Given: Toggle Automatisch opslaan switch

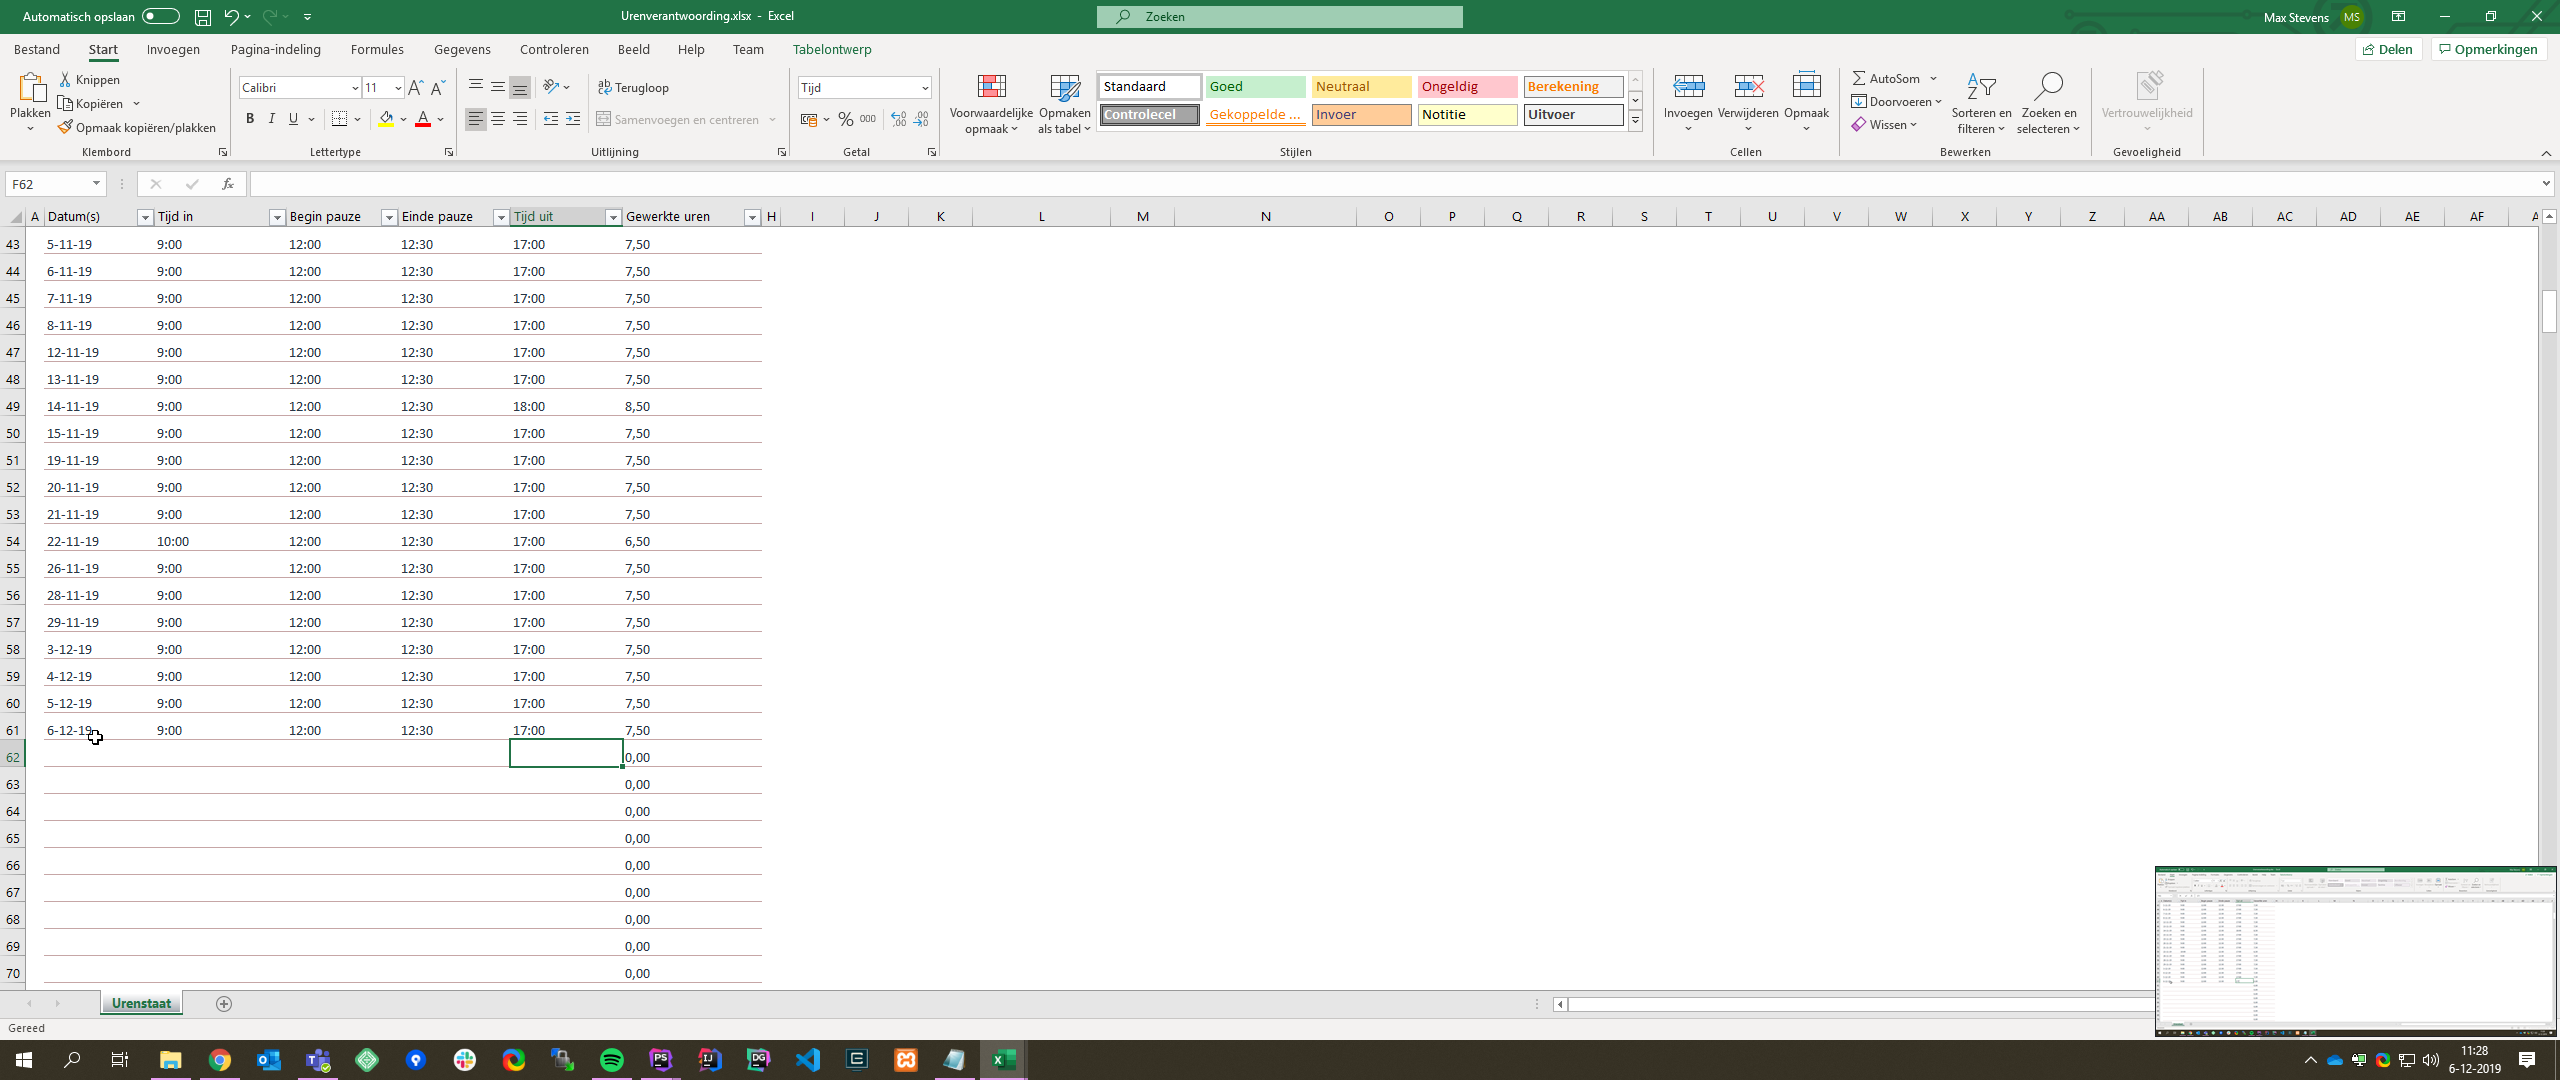Looking at the screenshot, I should [x=160, y=16].
